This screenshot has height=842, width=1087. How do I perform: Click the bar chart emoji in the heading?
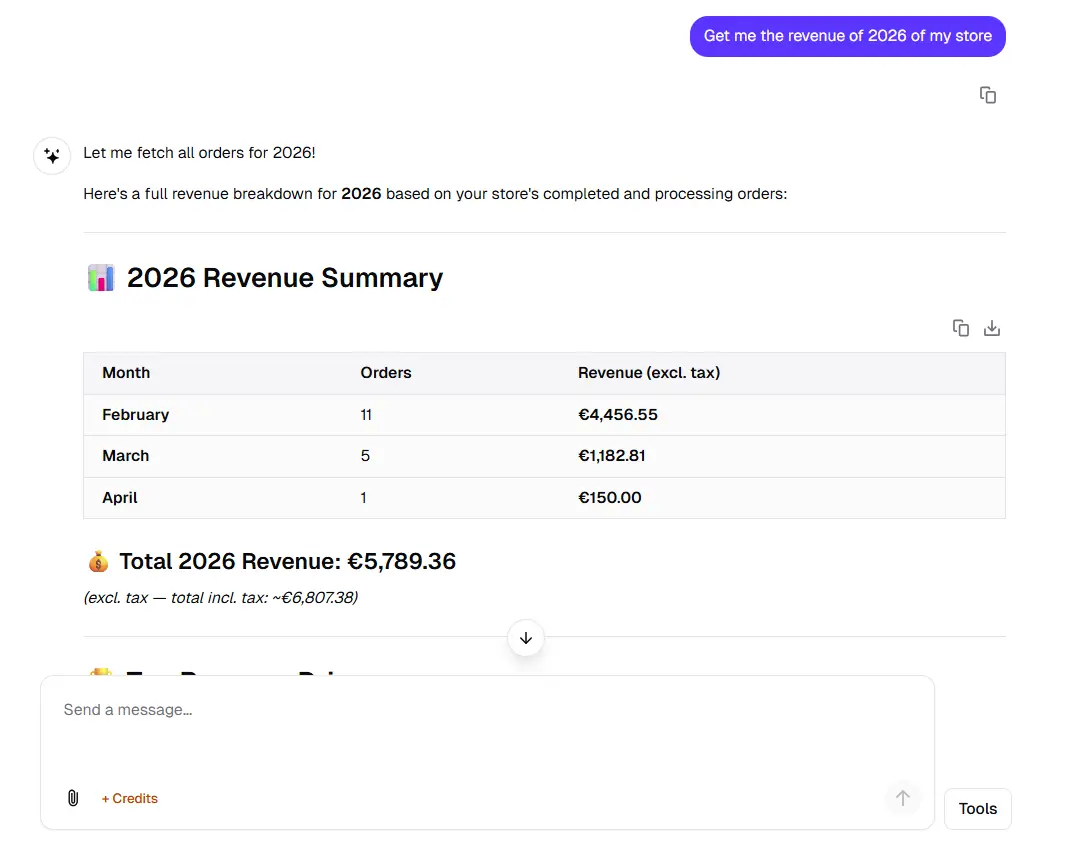coord(101,278)
